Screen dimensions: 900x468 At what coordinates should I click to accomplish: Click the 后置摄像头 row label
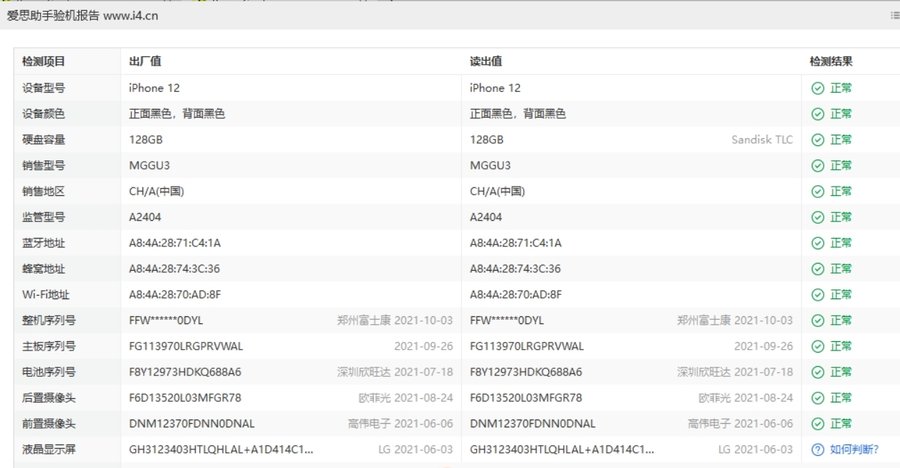click(x=49, y=398)
